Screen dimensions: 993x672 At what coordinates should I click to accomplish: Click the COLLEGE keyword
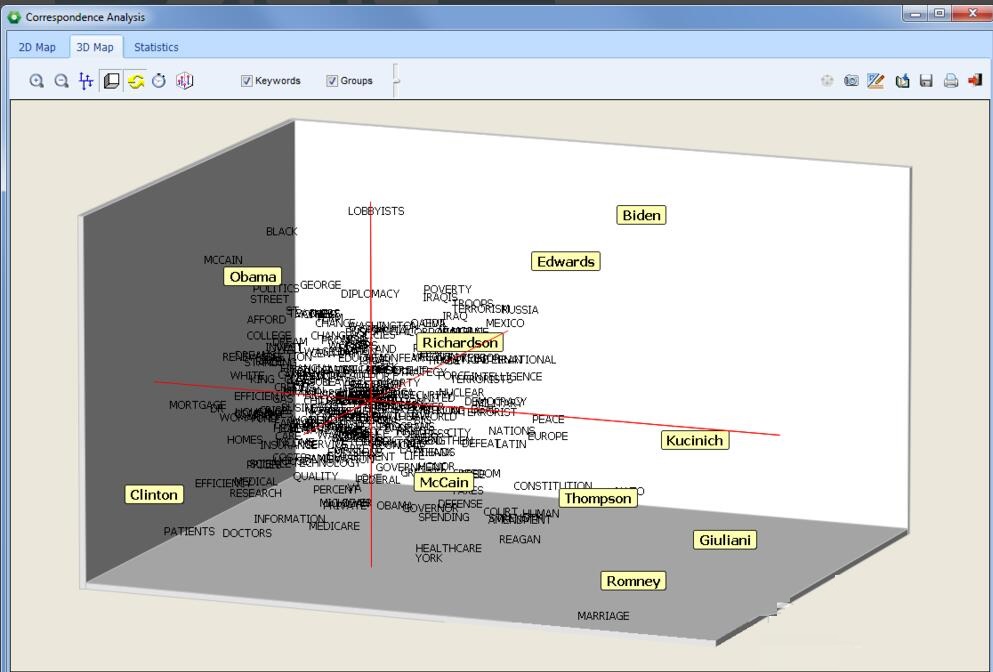(x=269, y=336)
